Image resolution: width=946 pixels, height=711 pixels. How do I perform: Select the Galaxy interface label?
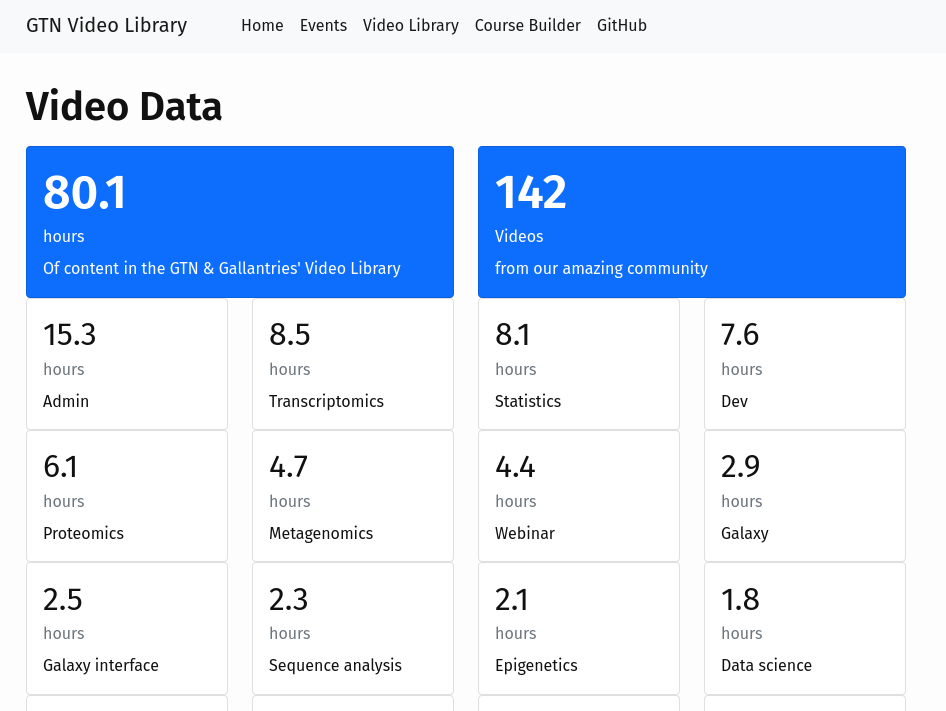(101, 665)
